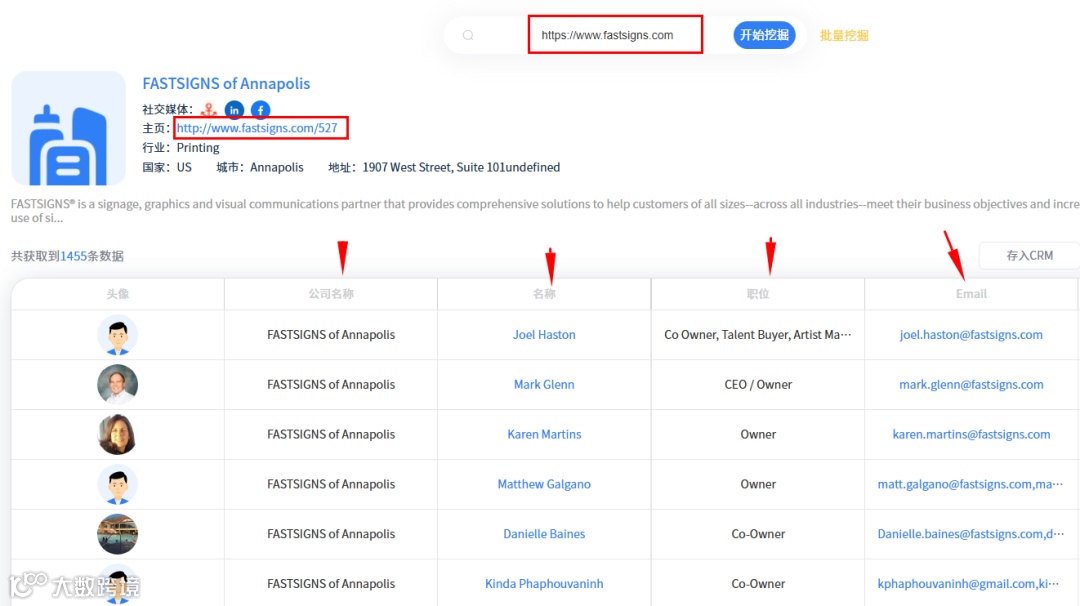Open Matthew Galgano's profile link
The image size is (1080, 606).
point(544,484)
